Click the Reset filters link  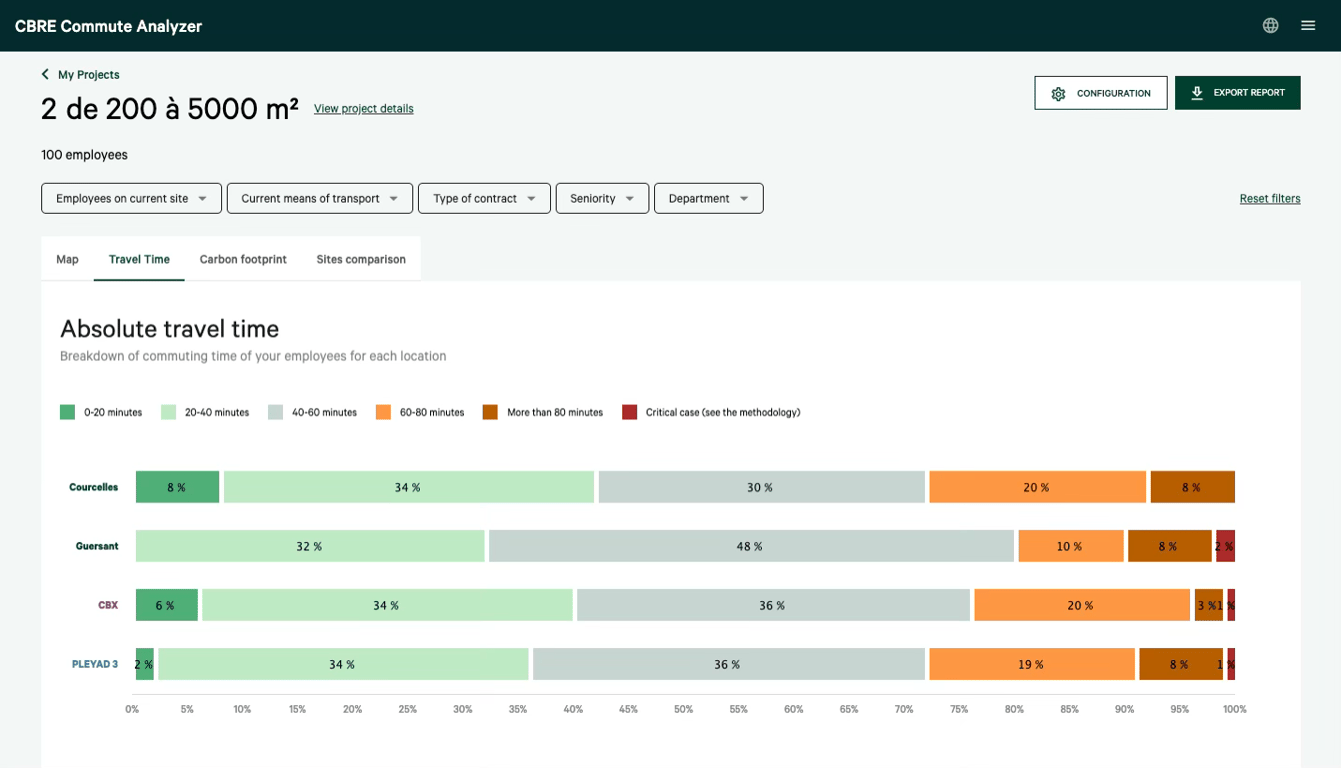tap(1270, 198)
